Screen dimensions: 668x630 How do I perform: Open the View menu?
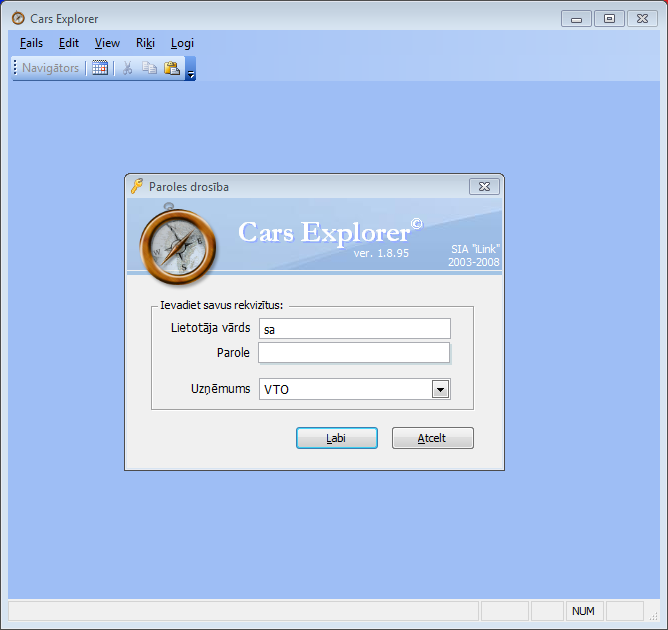tap(107, 43)
